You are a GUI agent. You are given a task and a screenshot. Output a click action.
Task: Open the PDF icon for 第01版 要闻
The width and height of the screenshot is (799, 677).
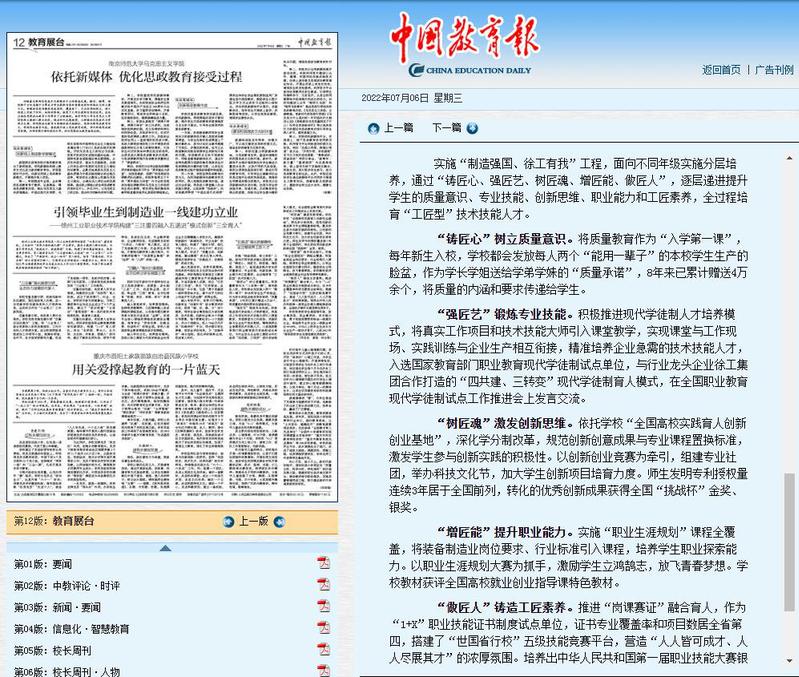pos(323,564)
